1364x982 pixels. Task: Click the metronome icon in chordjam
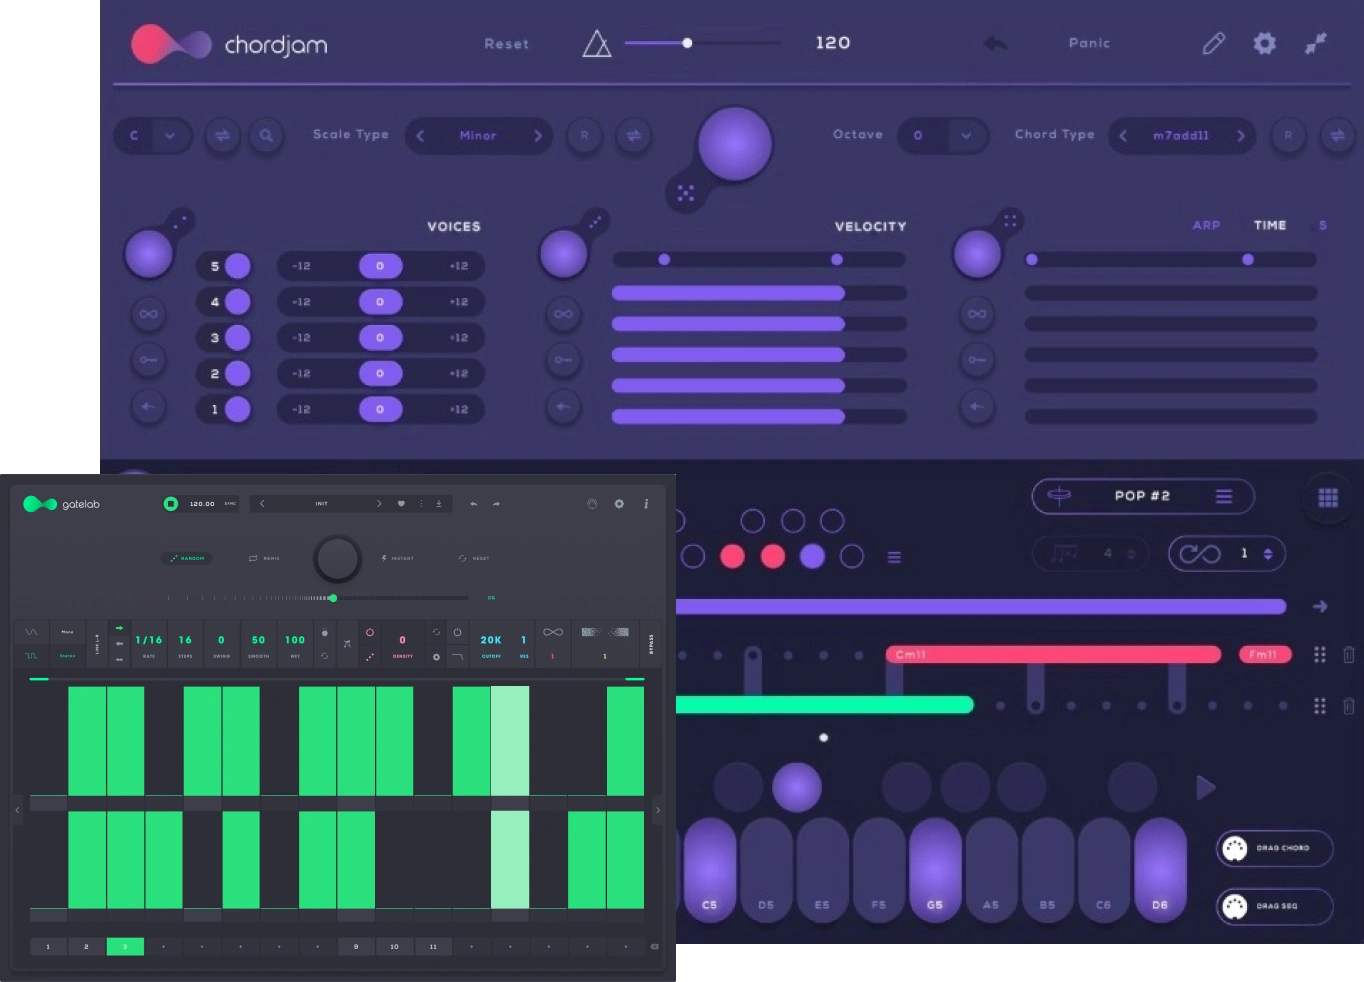point(596,44)
